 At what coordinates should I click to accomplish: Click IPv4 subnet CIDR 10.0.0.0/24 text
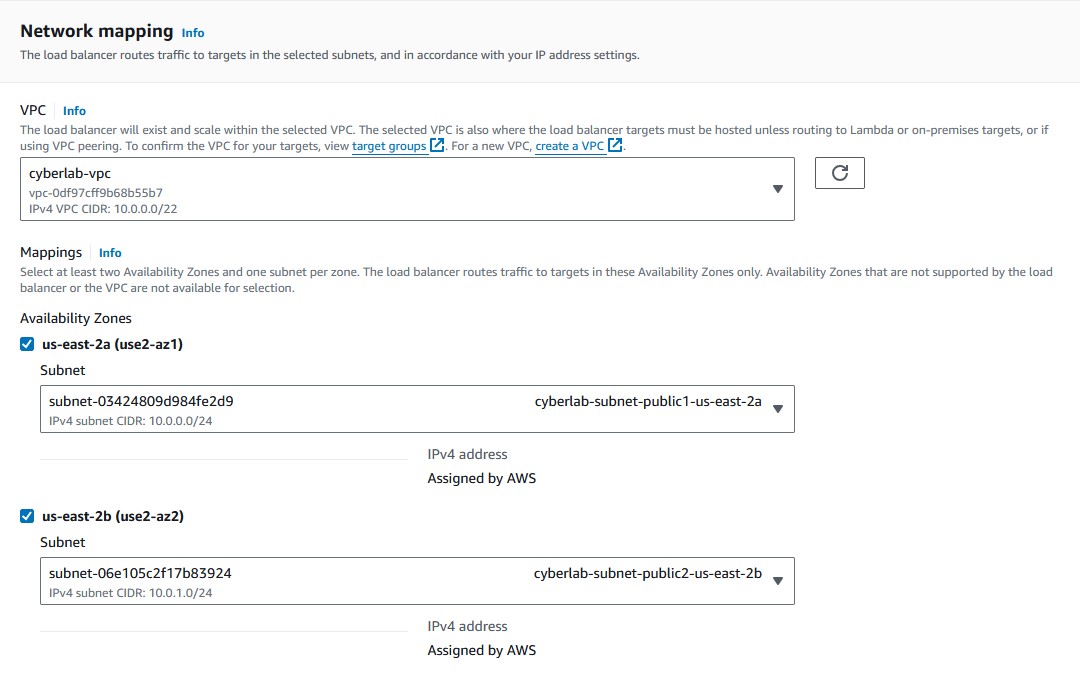click(131, 421)
